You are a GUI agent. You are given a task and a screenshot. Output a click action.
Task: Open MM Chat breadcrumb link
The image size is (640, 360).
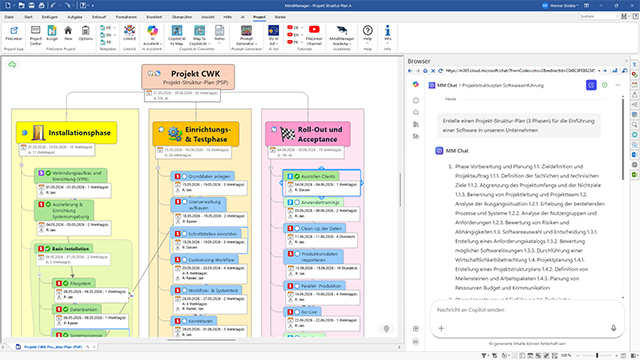pos(447,85)
